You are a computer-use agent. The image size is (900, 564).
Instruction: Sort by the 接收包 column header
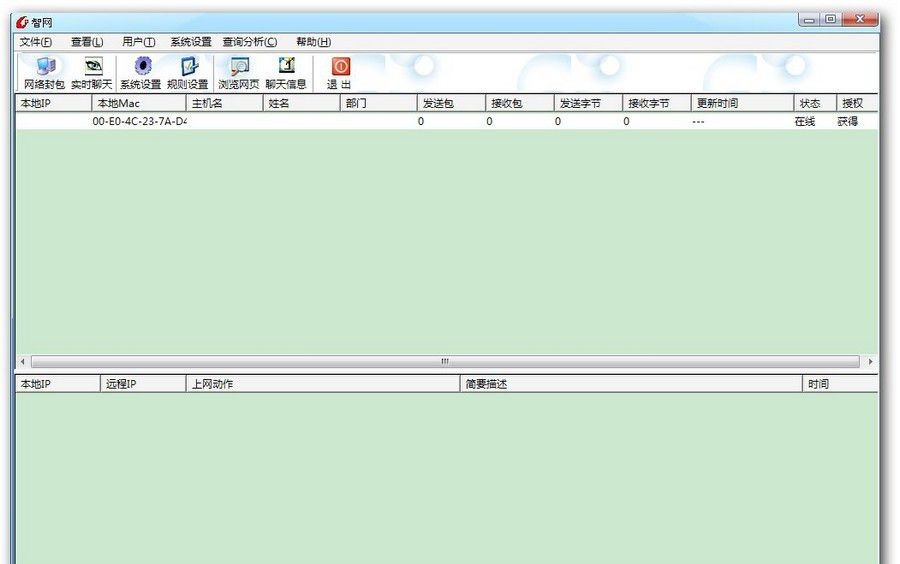point(519,103)
